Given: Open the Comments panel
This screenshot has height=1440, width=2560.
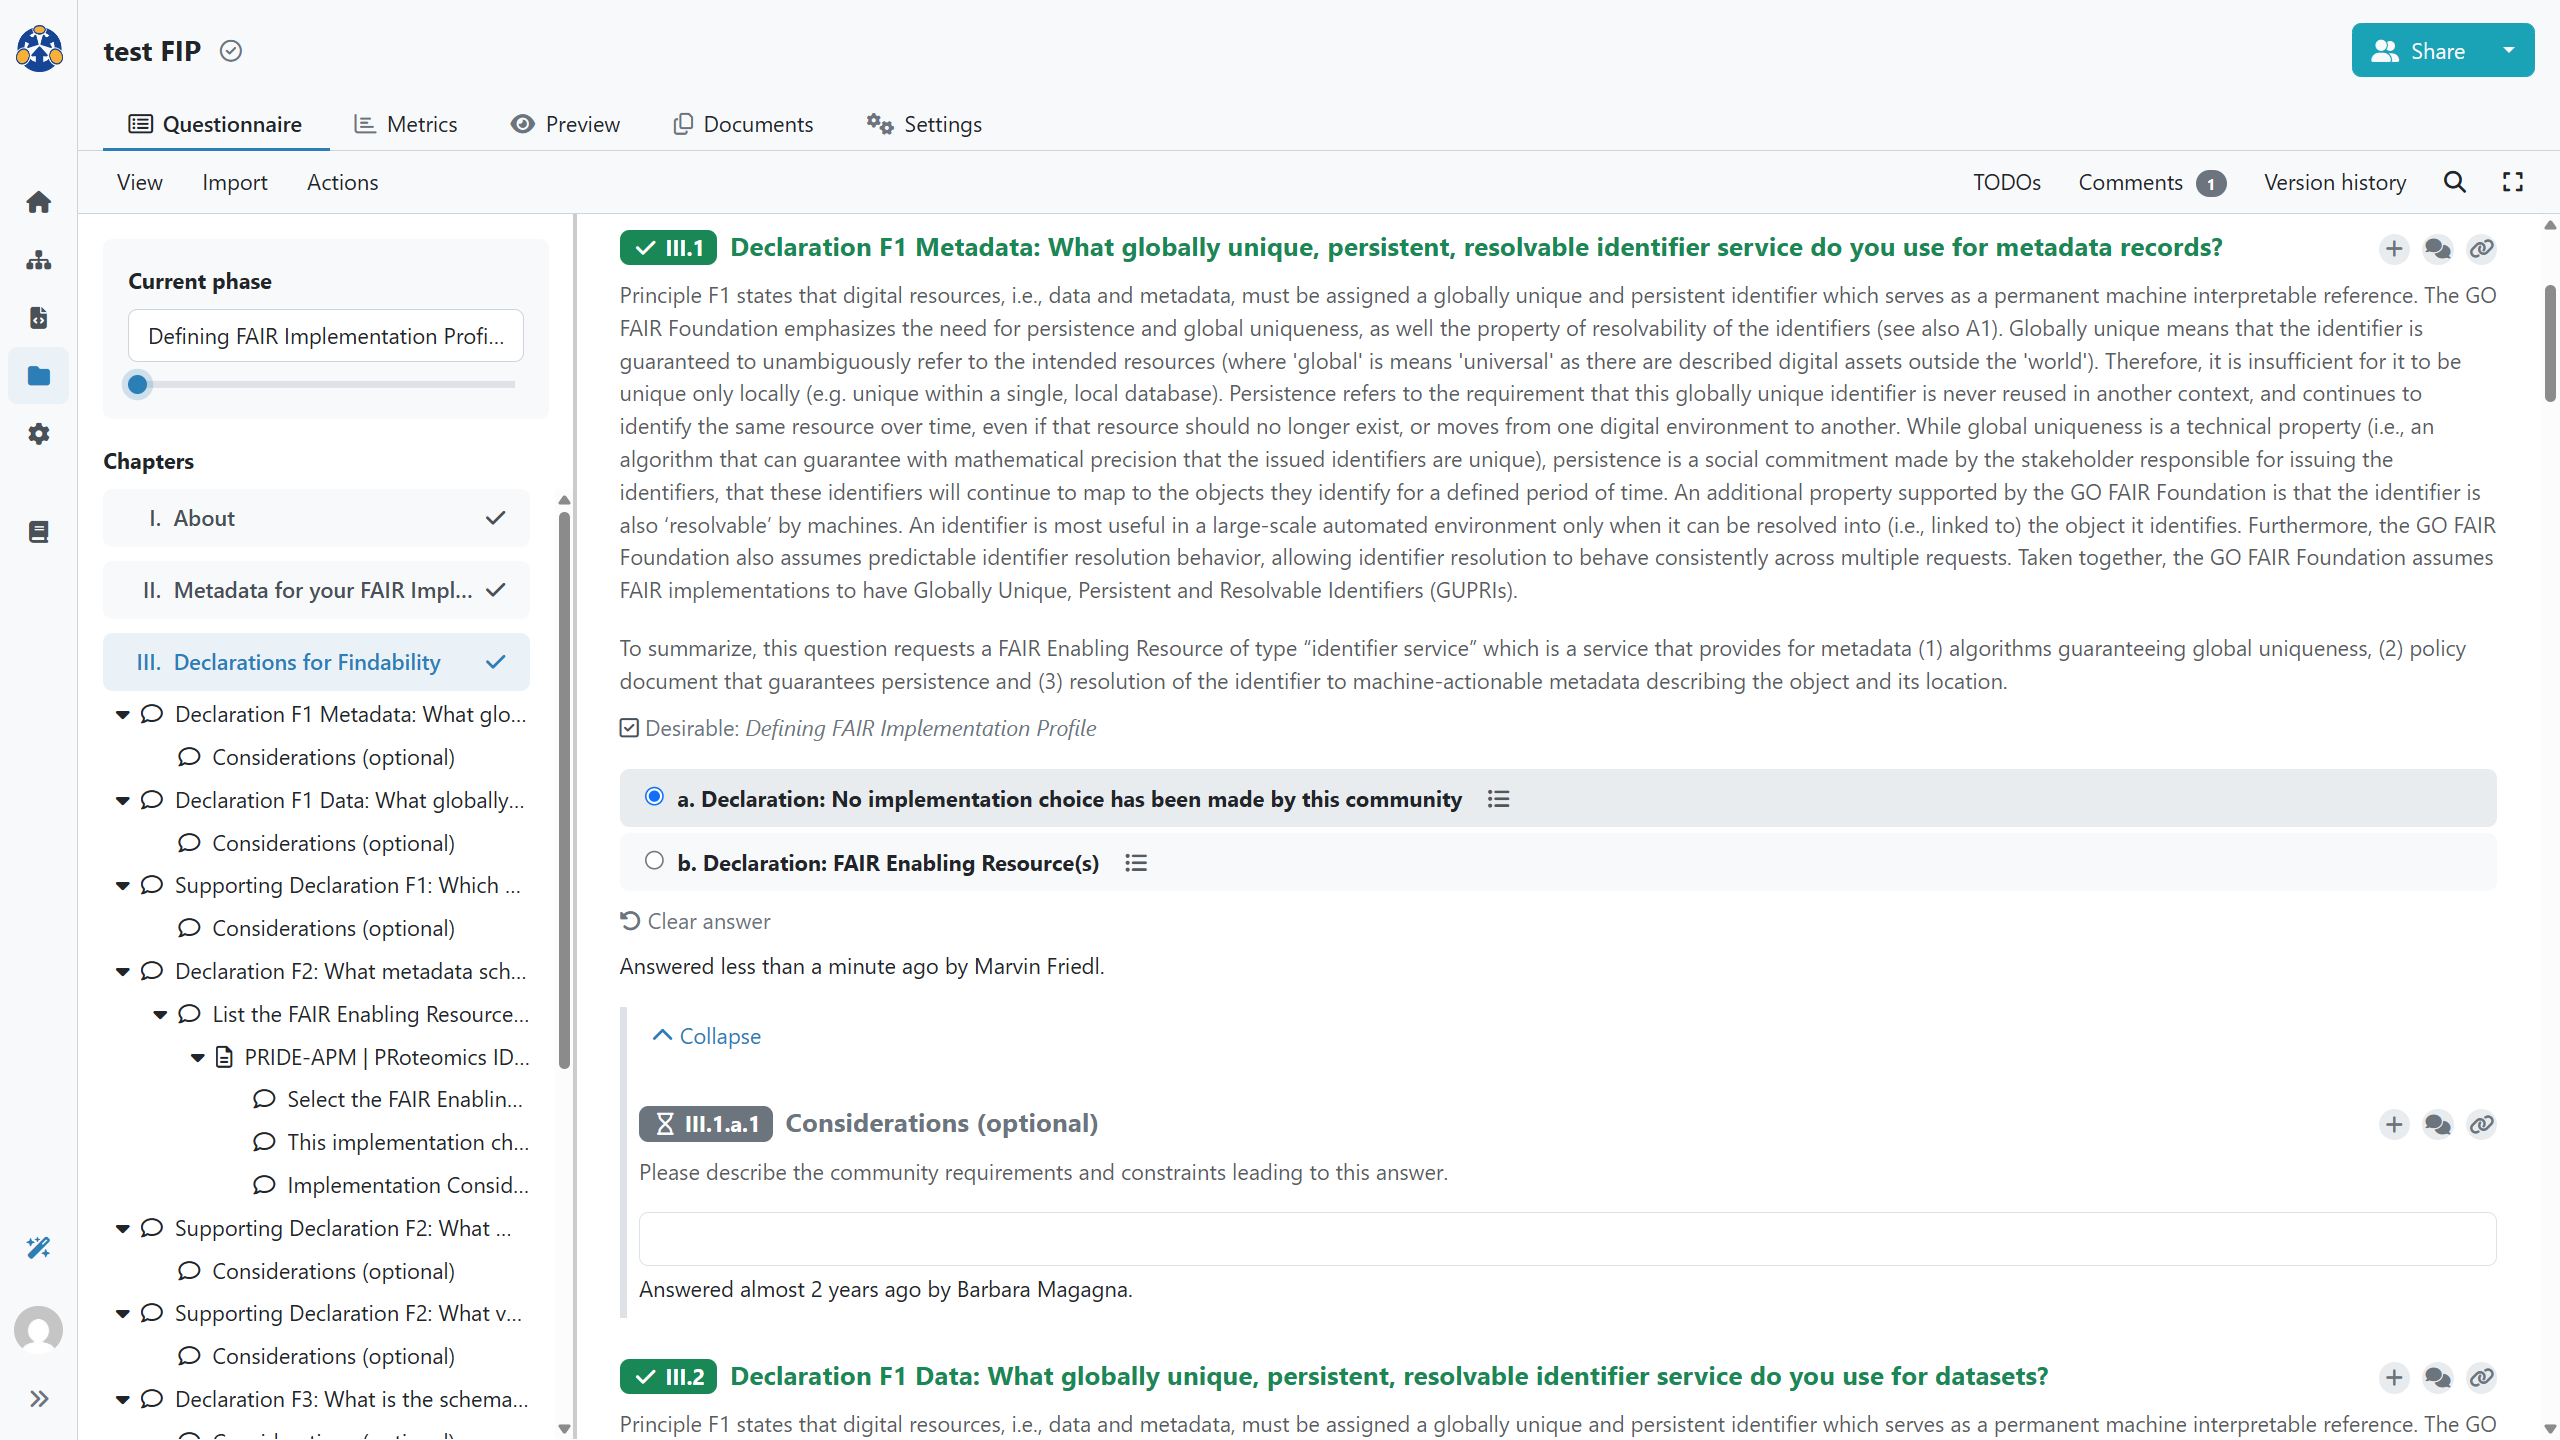Looking at the screenshot, I should pyautogui.click(x=2152, y=182).
